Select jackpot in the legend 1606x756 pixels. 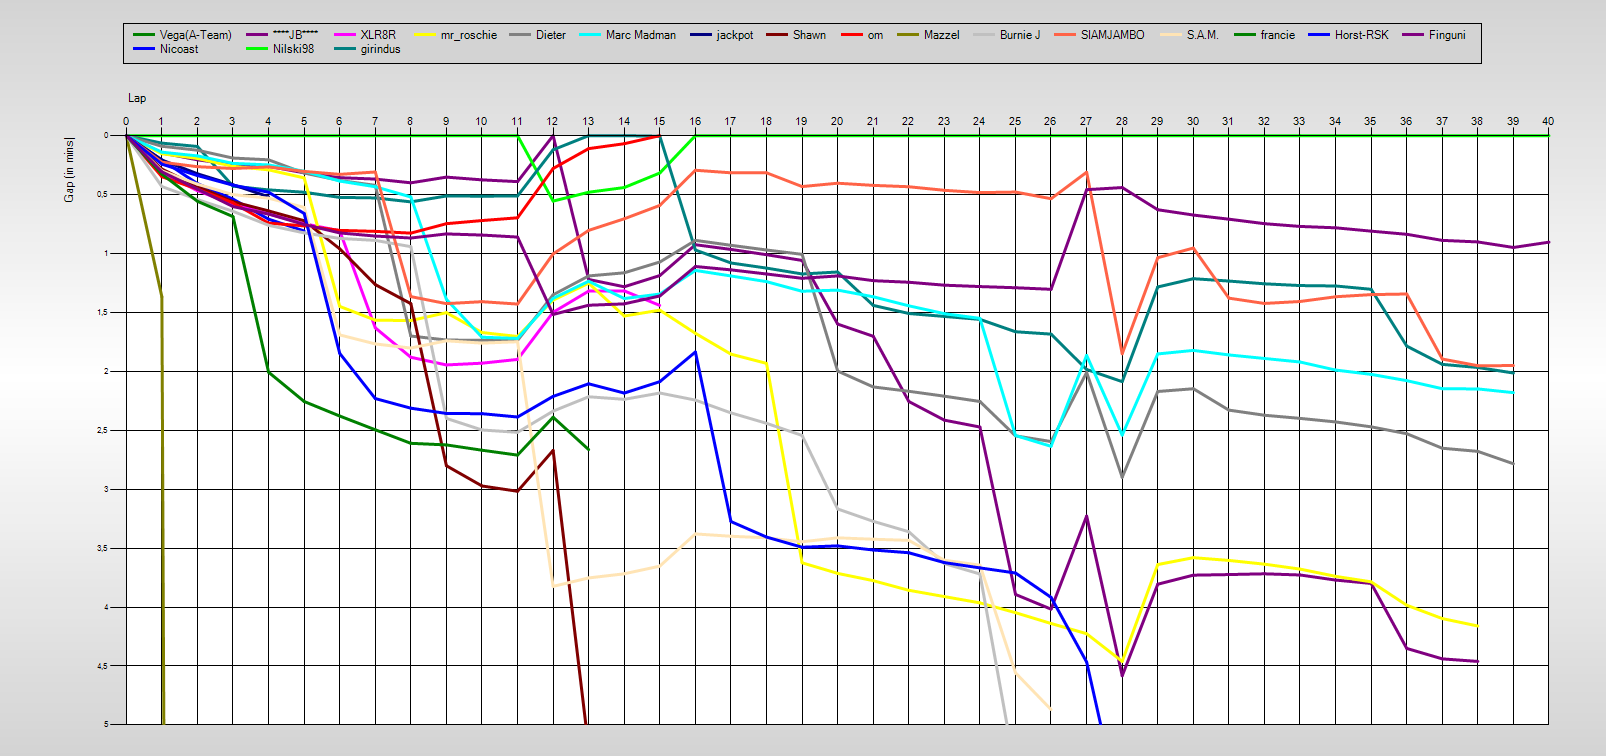[x=734, y=35]
